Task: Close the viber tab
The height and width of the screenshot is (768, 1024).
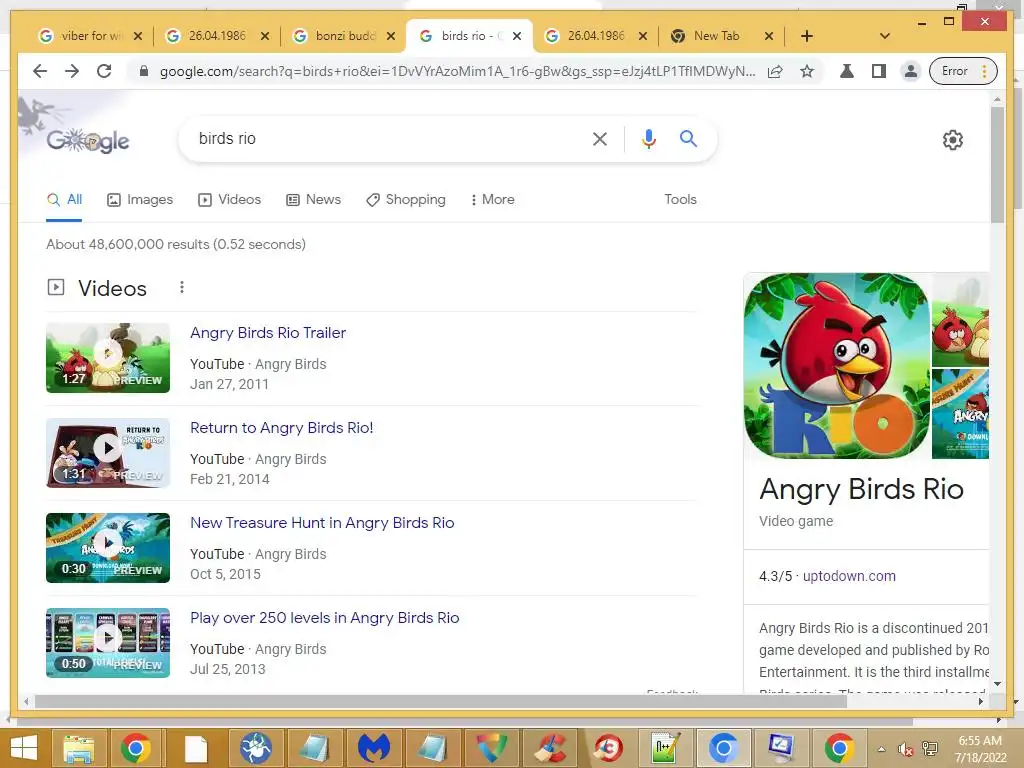Action: point(138,36)
